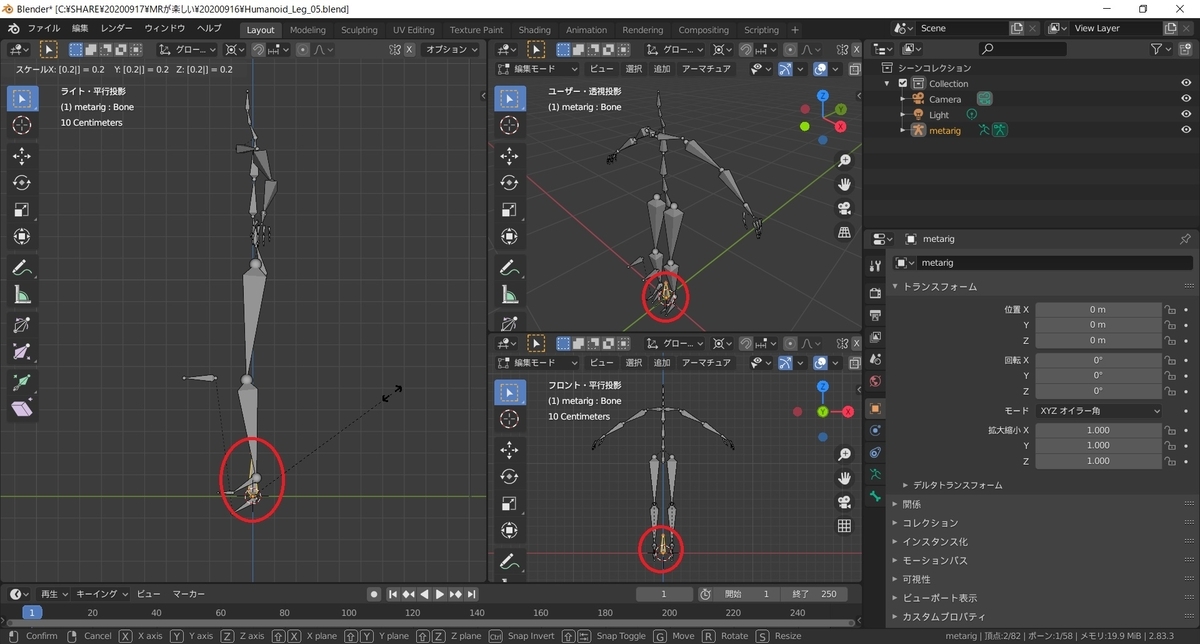Toggle visibility of Collection in outliner
Viewport: 1200px width, 644px height.
[x=1186, y=83]
